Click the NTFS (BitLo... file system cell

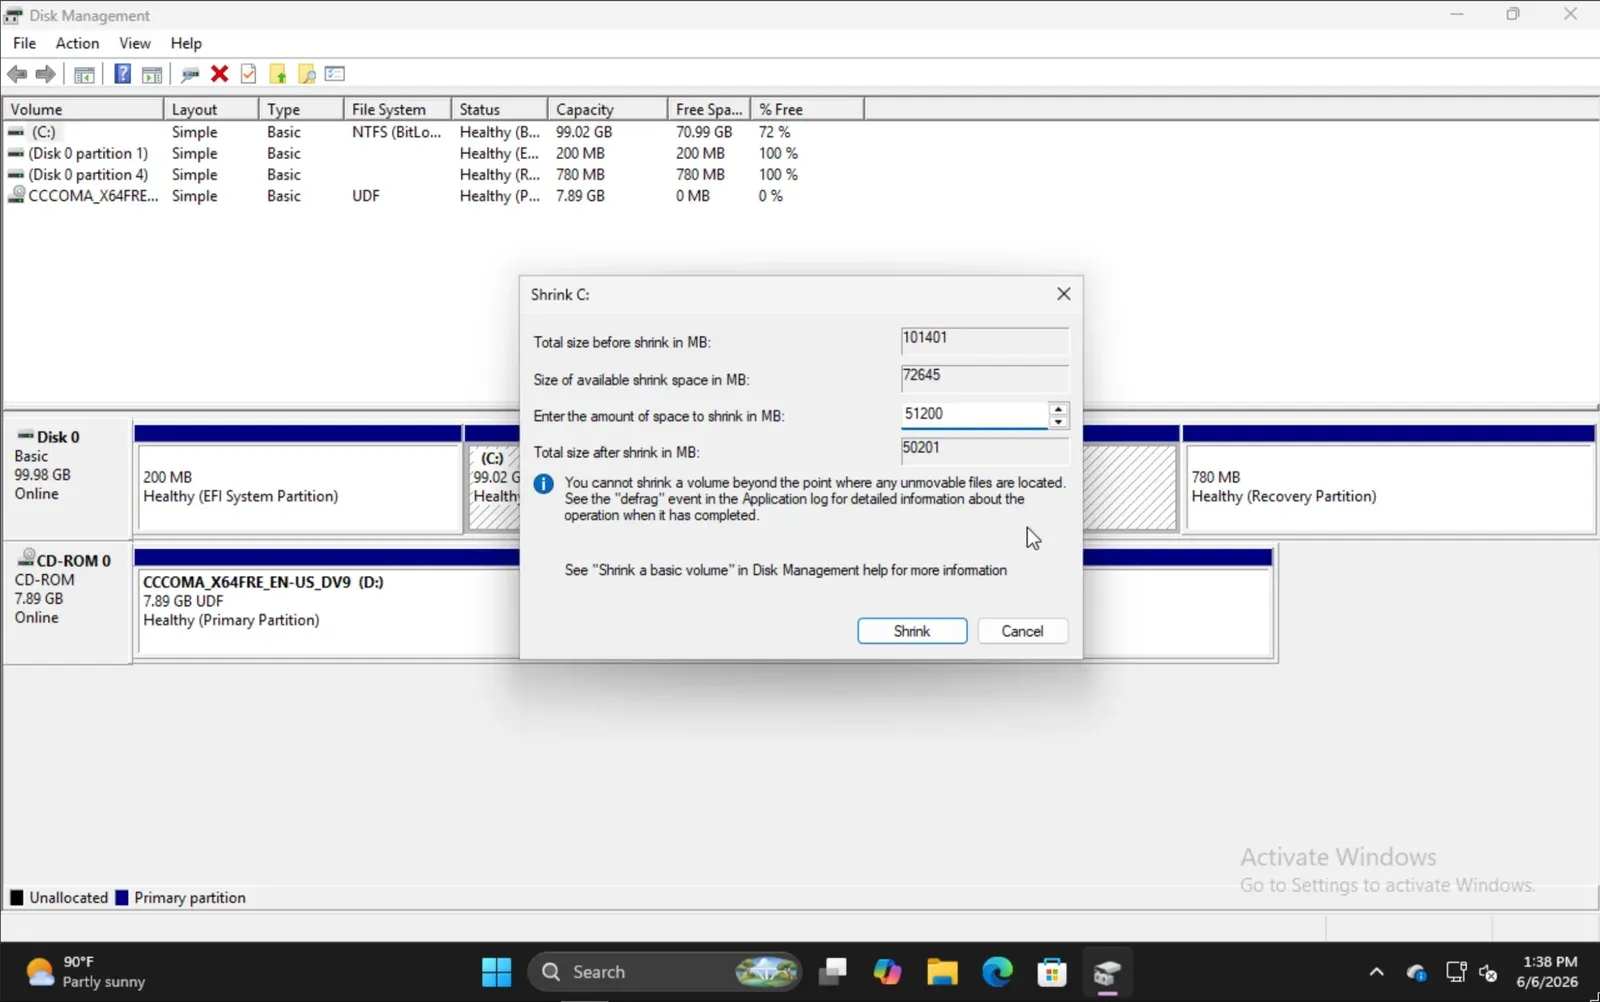click(396, 132)
